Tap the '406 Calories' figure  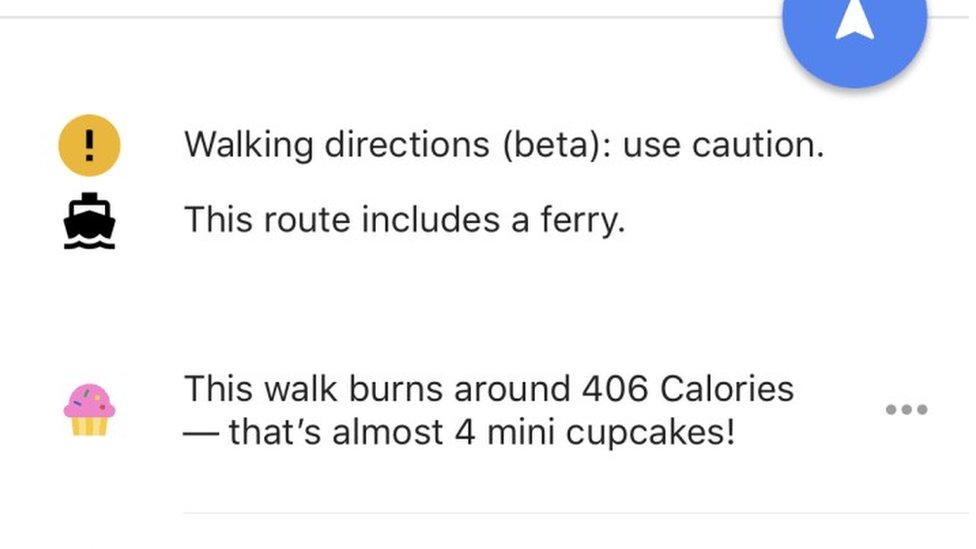[688, 389]
